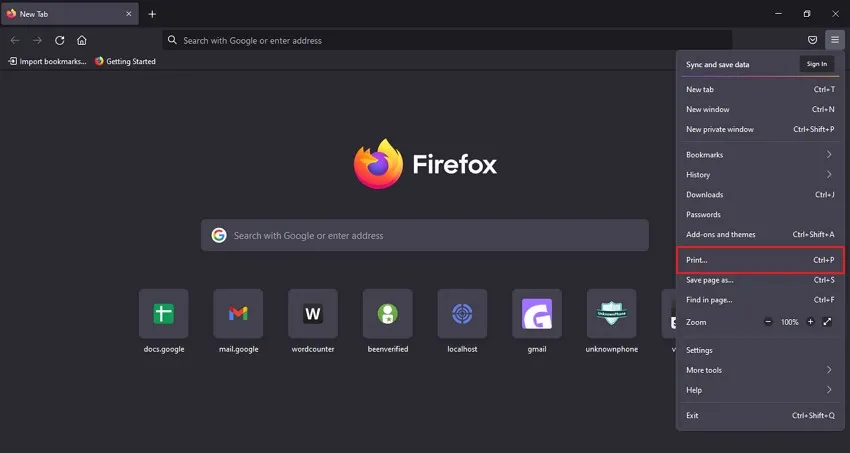This screenshot has height=453, width=850.
Task: Close the New Tab tab
Action: pyautogui.click(x=128, y=14)
